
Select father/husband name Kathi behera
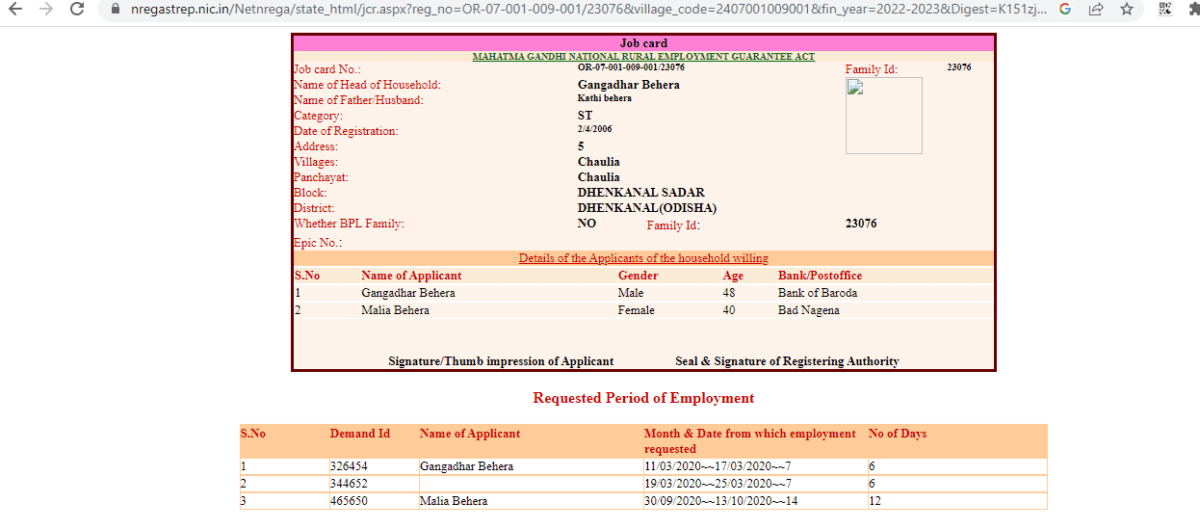(604, 99)
